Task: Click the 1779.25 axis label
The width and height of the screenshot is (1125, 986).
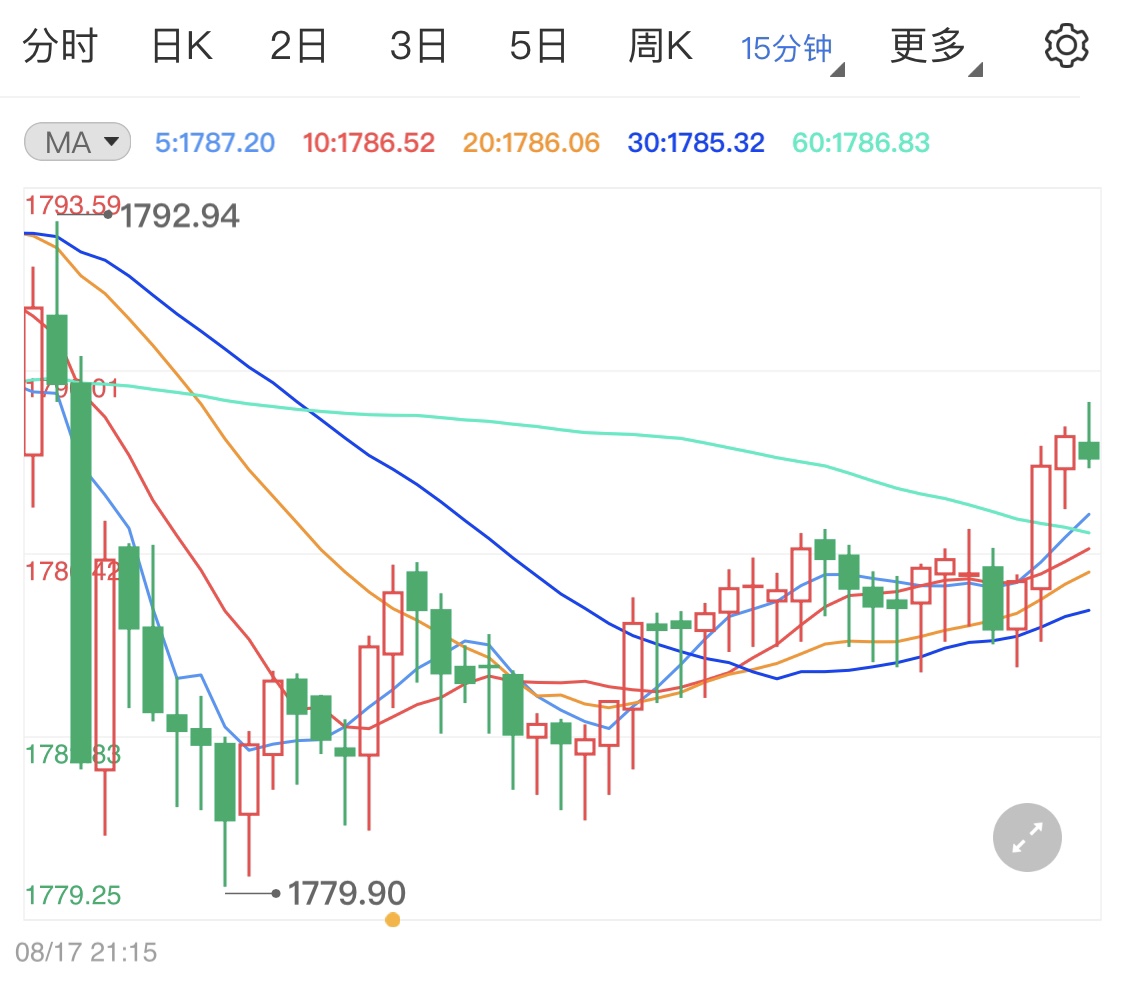Action: [73, 896]
